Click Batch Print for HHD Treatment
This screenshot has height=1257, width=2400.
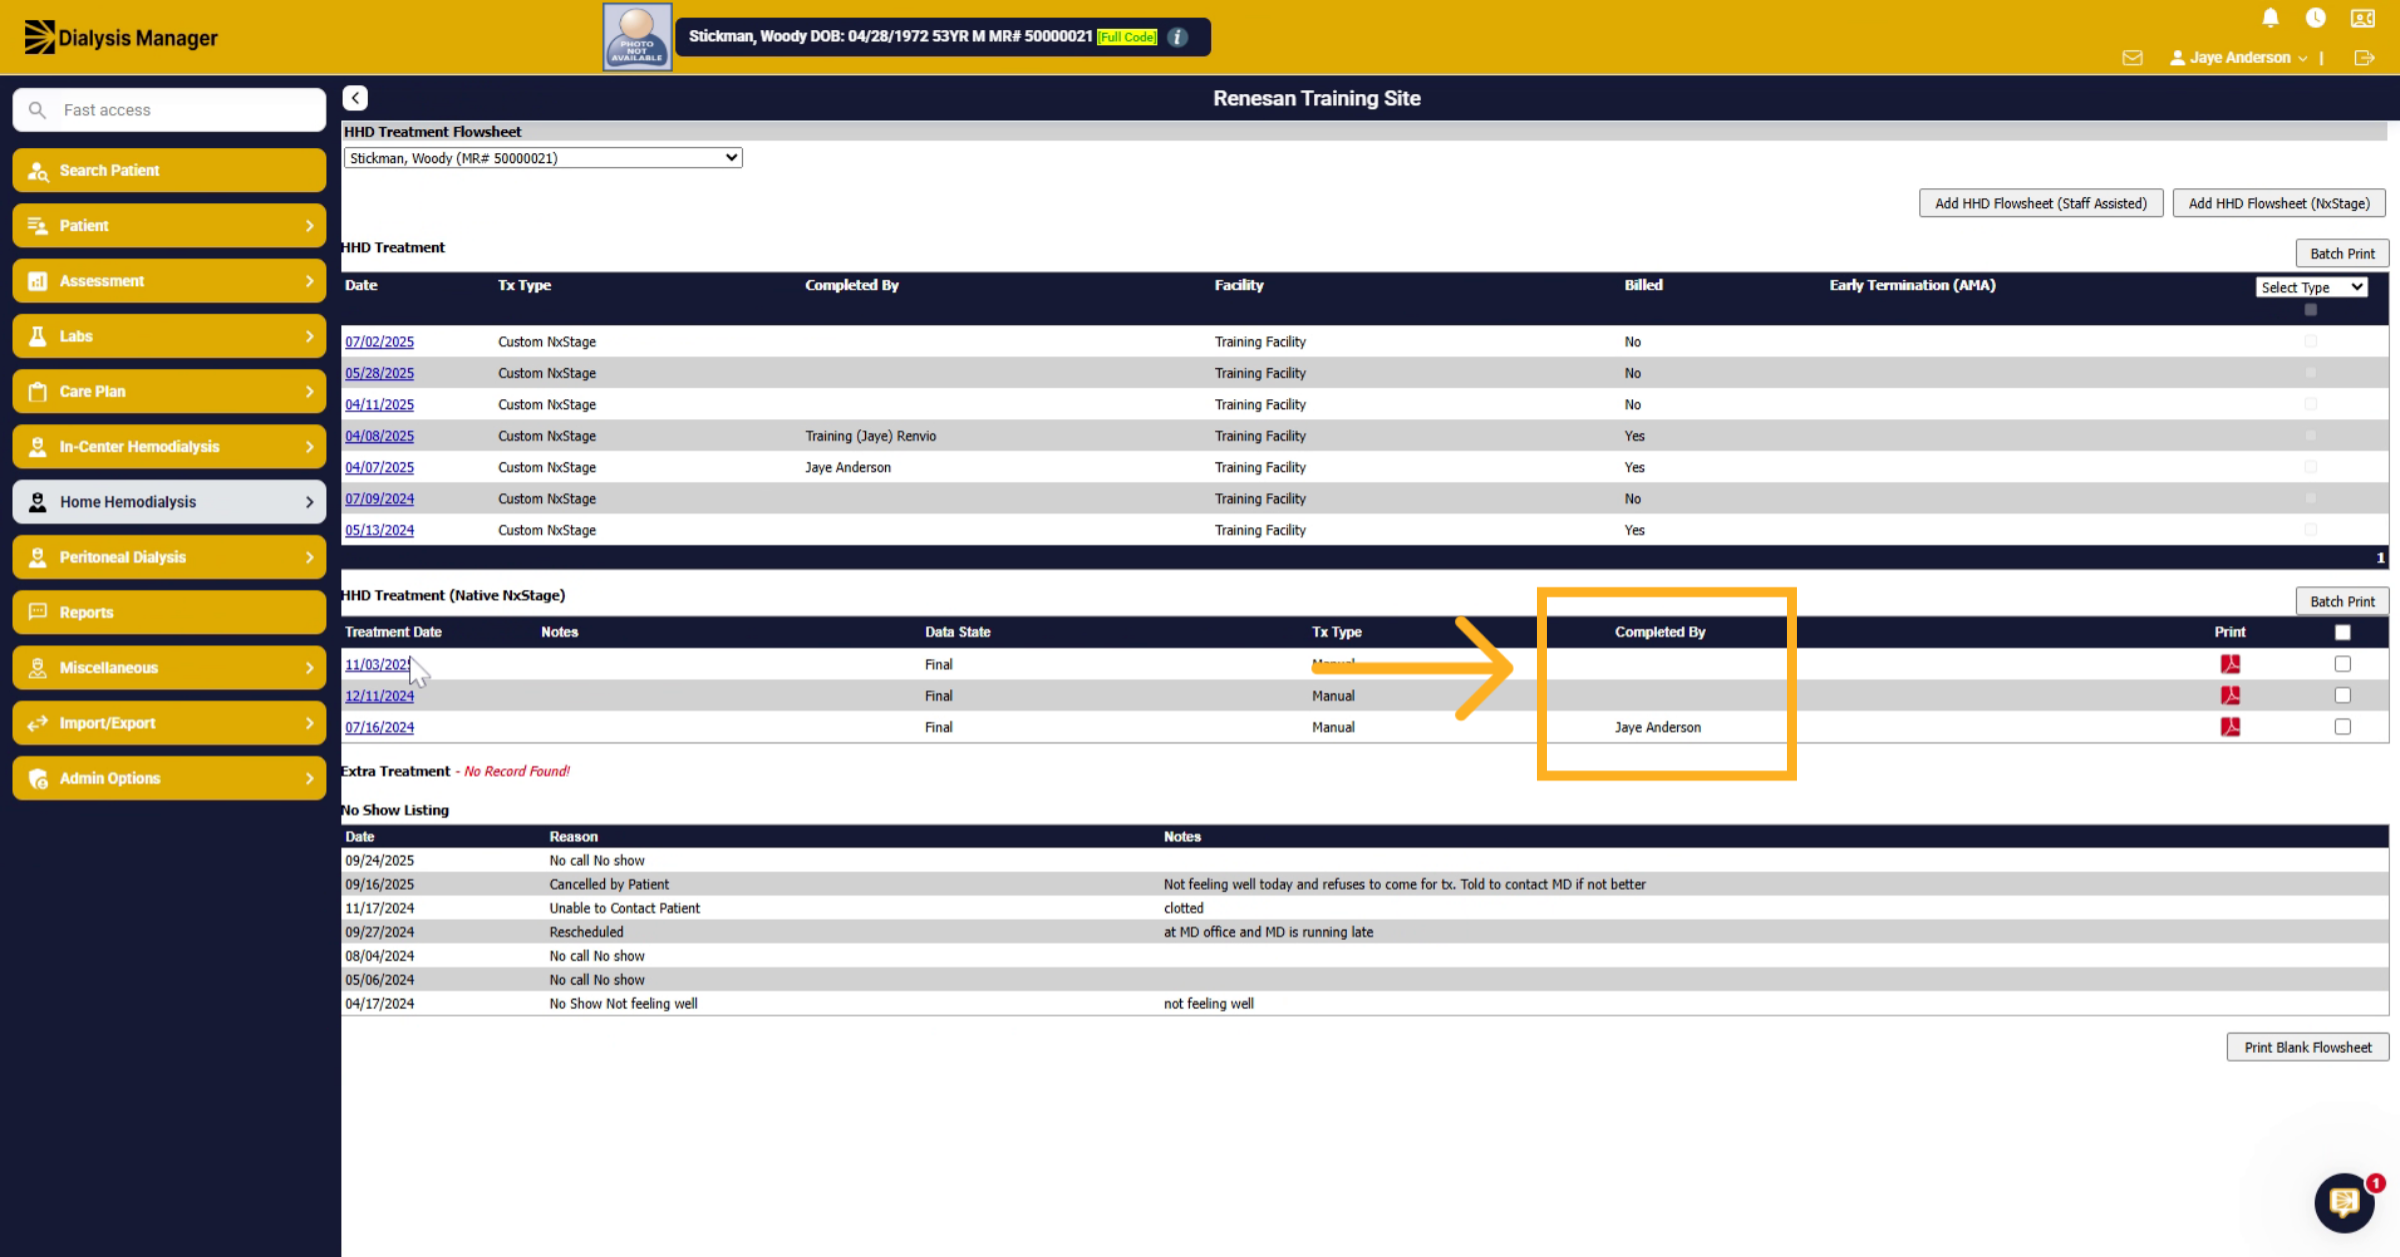(x=2342, y=253)
